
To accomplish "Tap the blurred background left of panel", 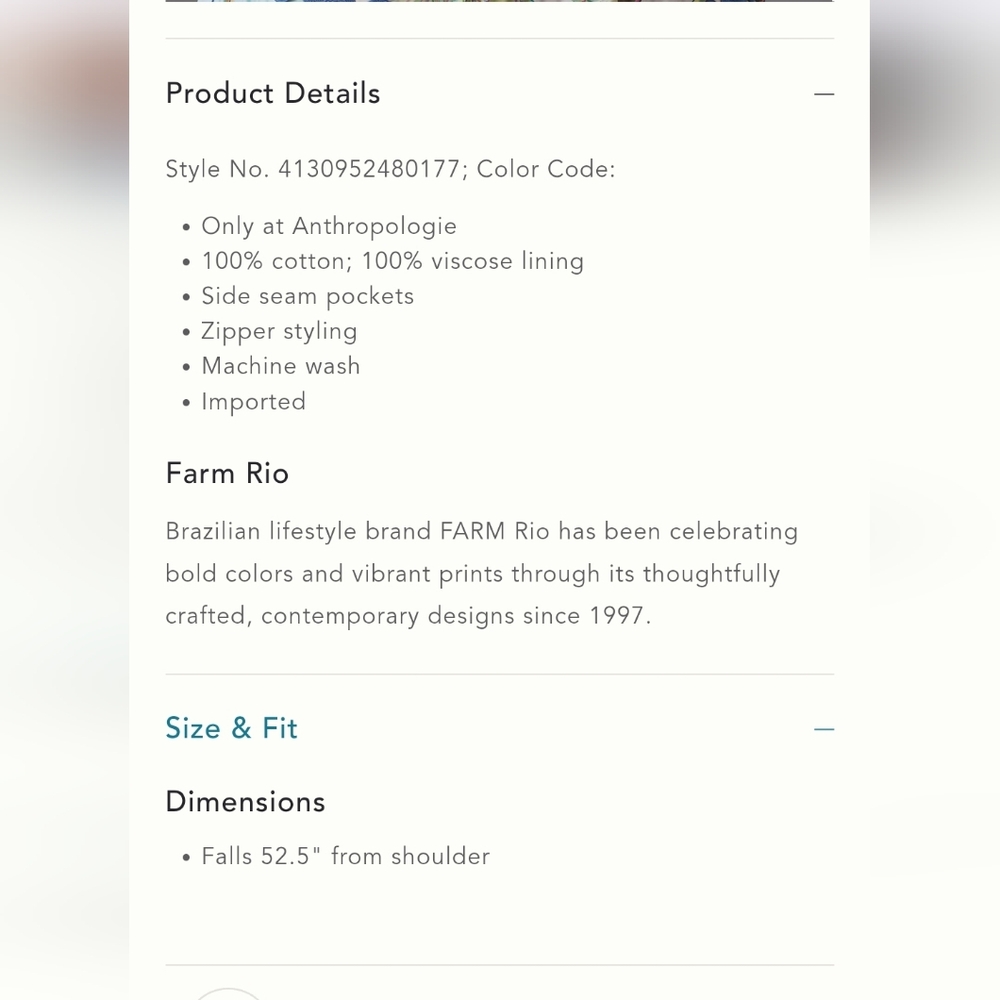I will (x=64, y=500).
